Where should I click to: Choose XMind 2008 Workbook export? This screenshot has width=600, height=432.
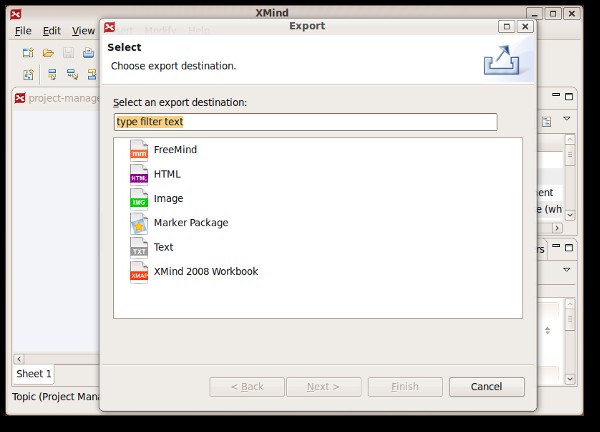click(194, 272)
